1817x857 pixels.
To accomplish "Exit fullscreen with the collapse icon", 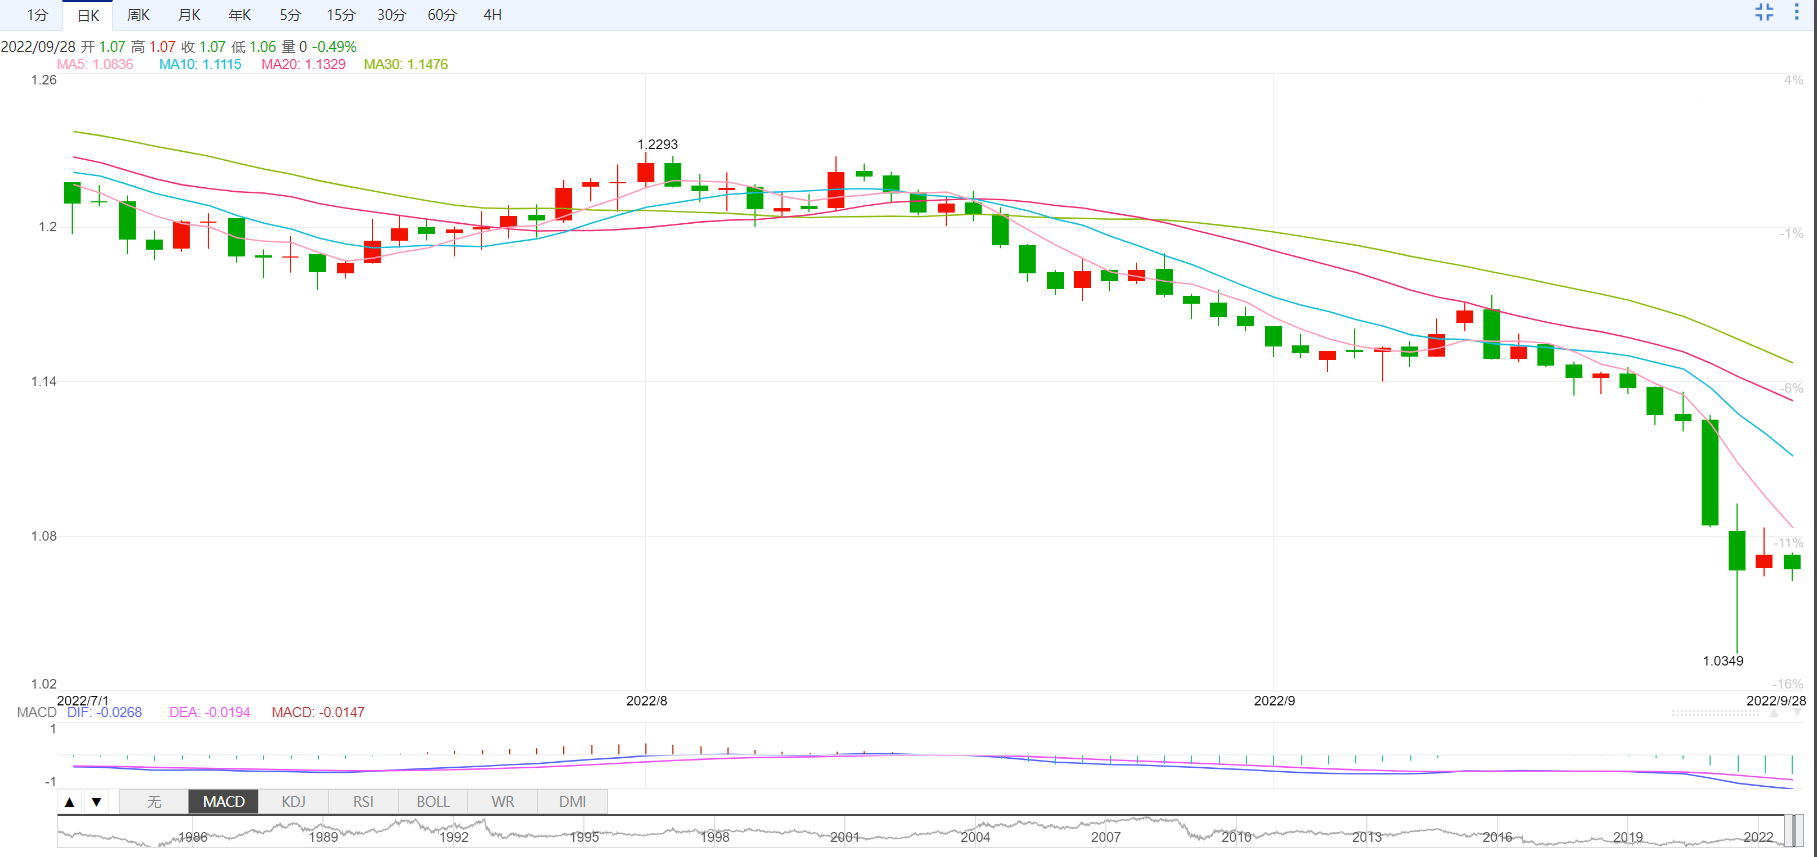I will click(x=1764, y=12).
